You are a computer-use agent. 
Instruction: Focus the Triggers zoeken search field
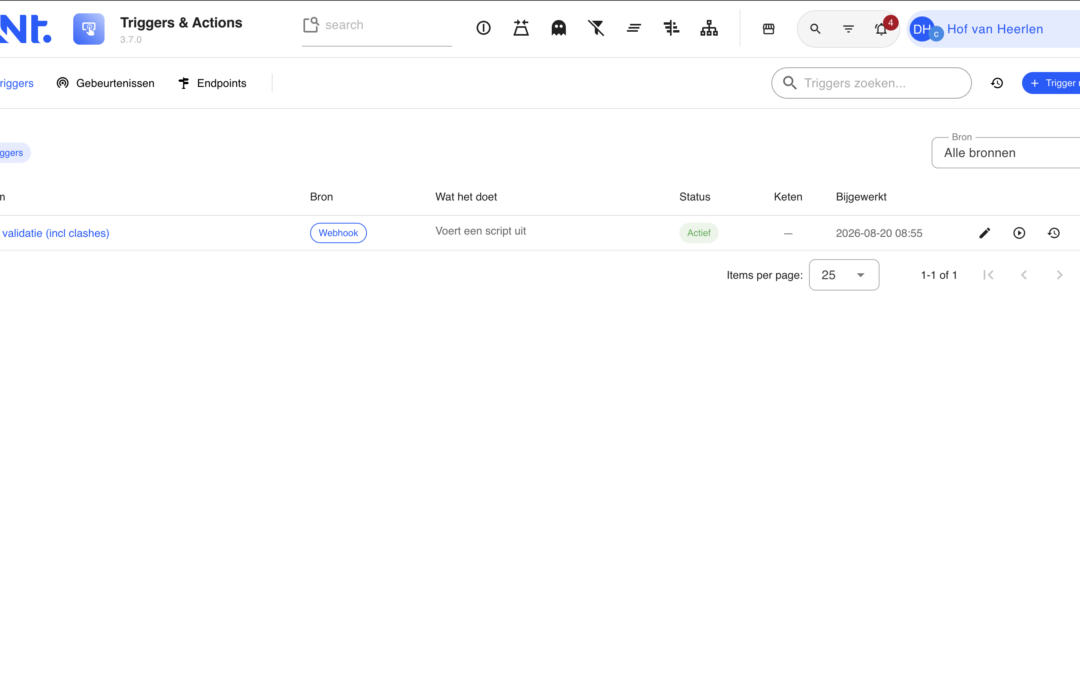(871, 83)
